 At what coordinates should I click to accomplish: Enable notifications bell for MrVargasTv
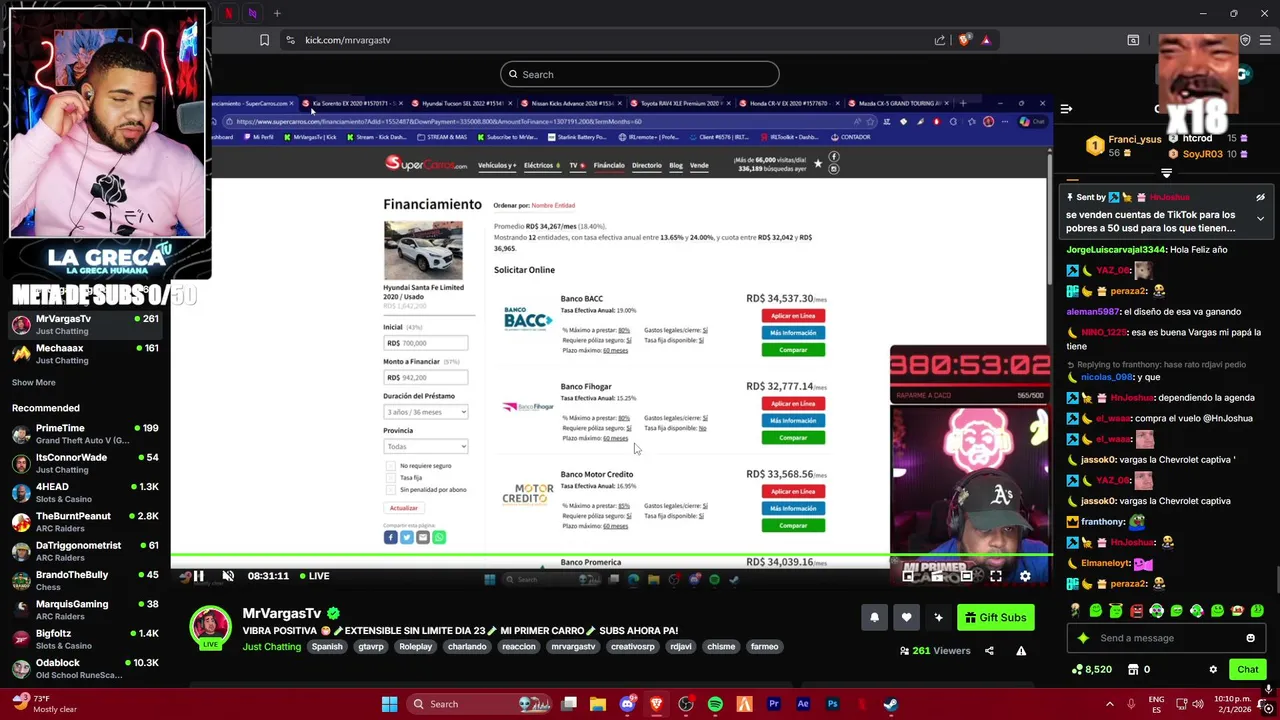coord(874,618)
